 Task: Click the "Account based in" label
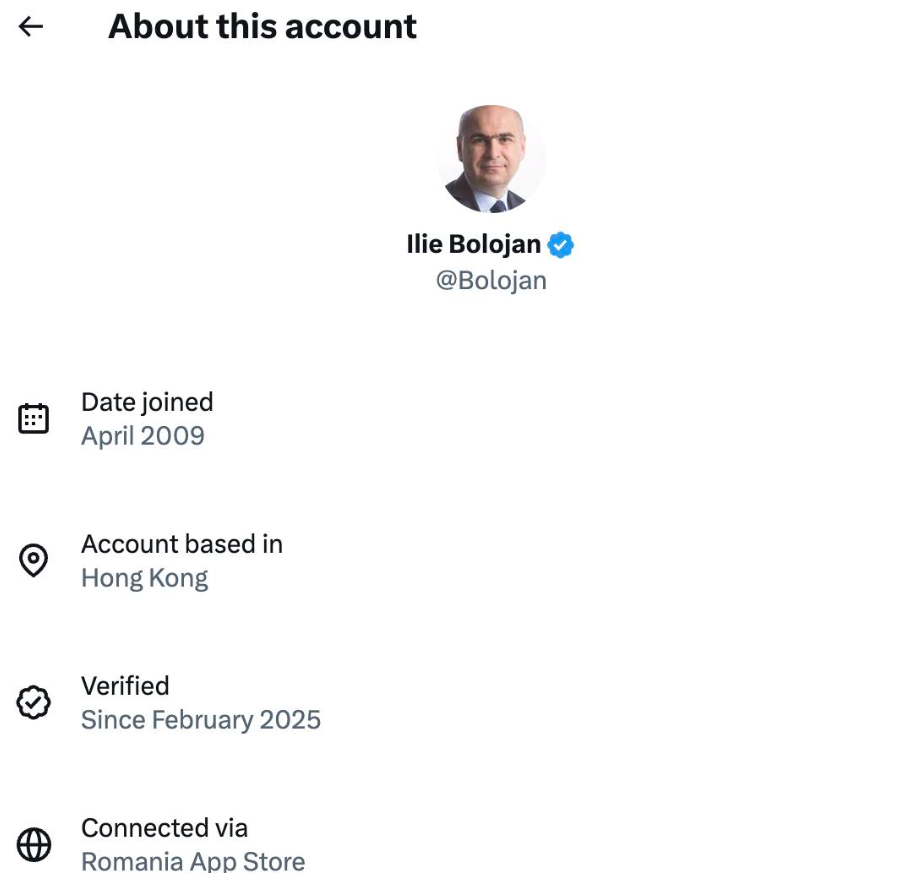(182, 544)
